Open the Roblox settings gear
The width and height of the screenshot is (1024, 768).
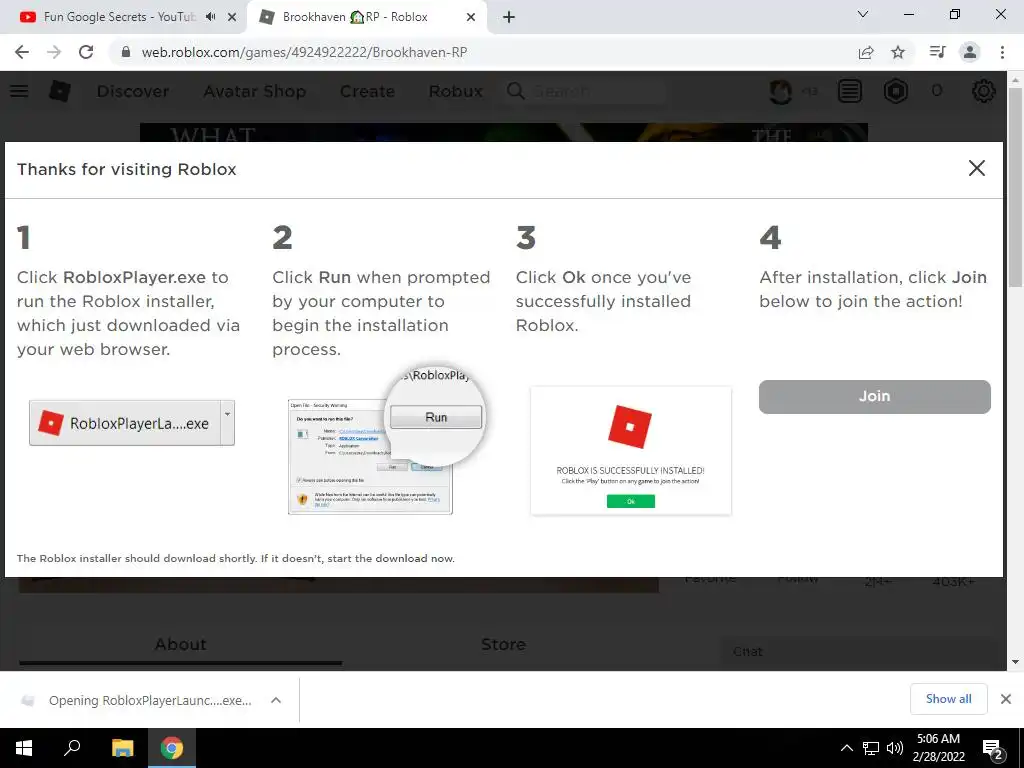984,91
